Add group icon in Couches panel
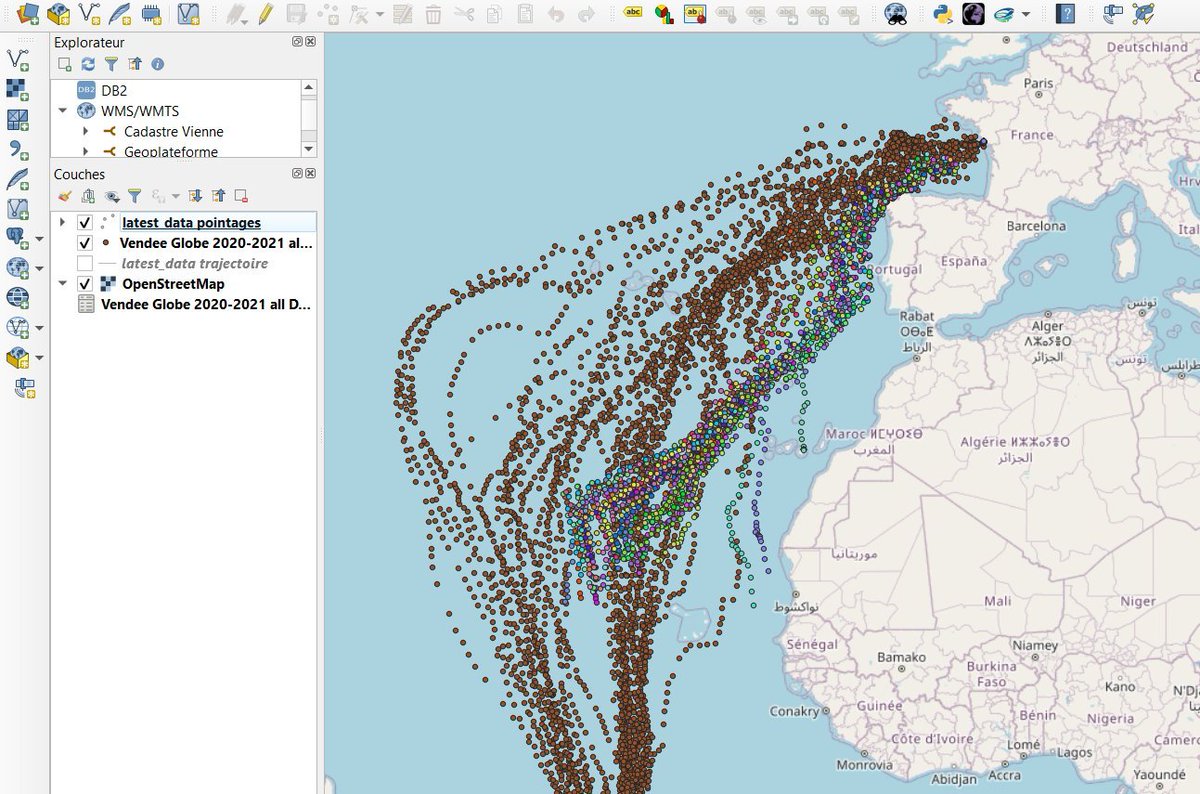1200x794 pixels. click(x=88, y=196)
